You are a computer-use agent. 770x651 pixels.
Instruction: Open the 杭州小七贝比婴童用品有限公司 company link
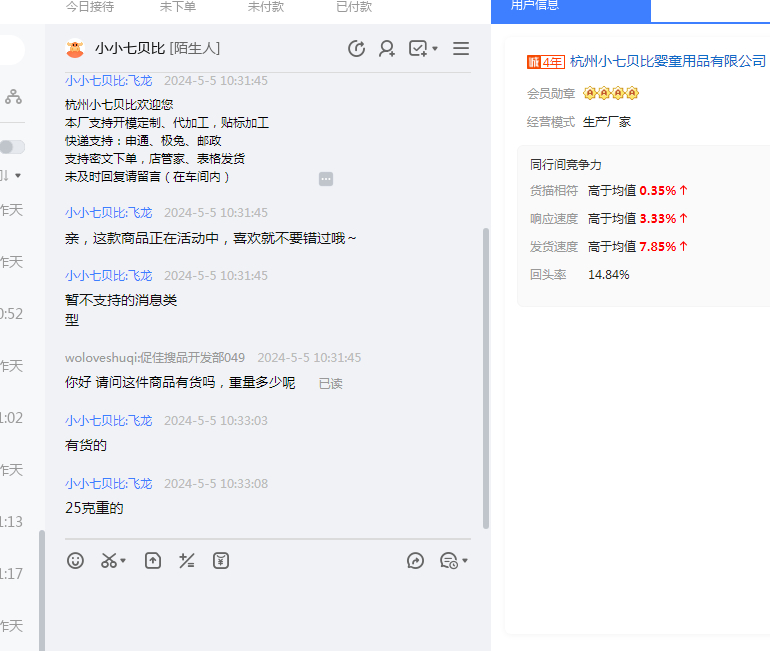coord(667,62)
